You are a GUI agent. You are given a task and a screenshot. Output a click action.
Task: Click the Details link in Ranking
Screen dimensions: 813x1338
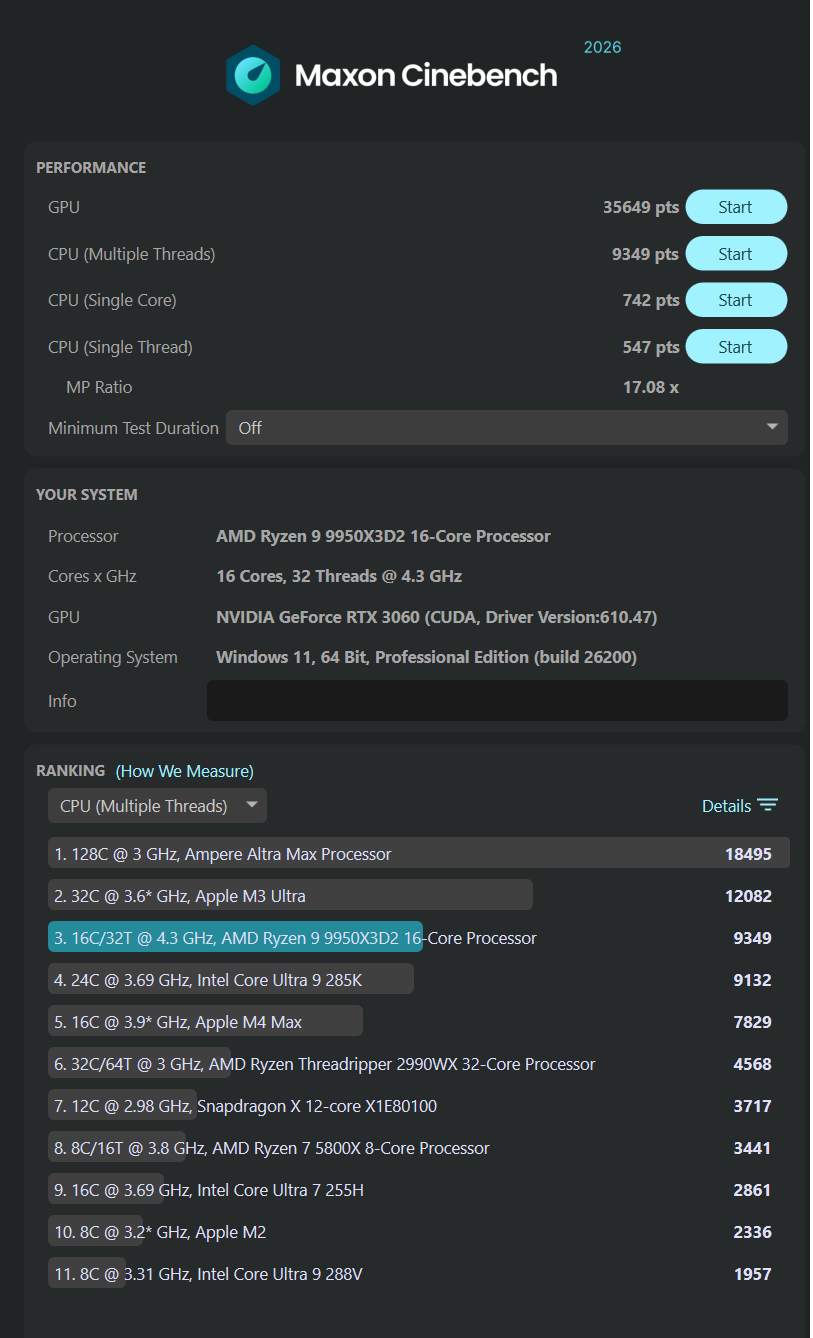point(726,806)
